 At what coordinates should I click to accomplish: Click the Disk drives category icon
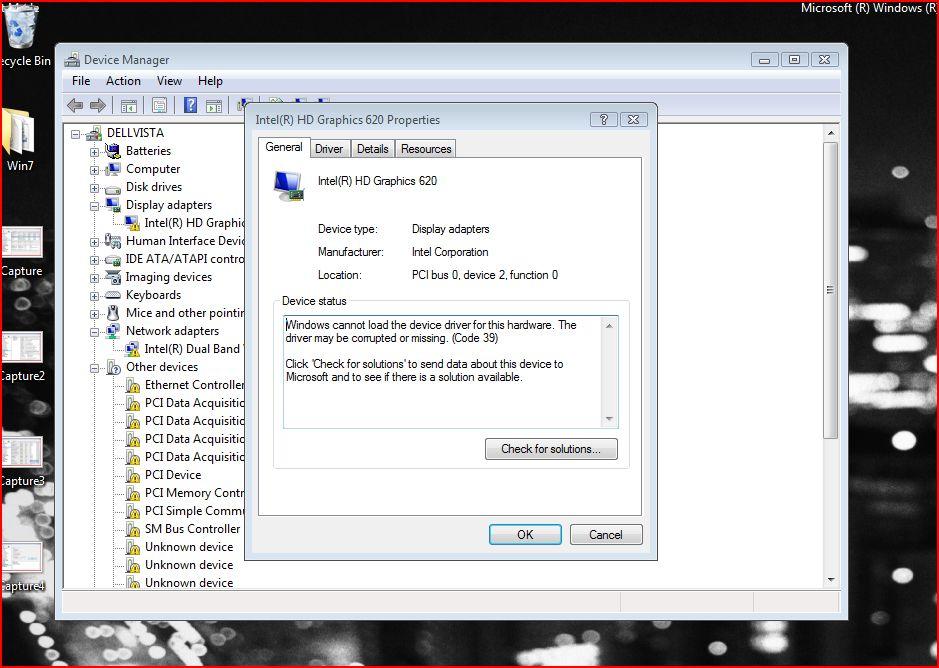click(x=113, y=188)
